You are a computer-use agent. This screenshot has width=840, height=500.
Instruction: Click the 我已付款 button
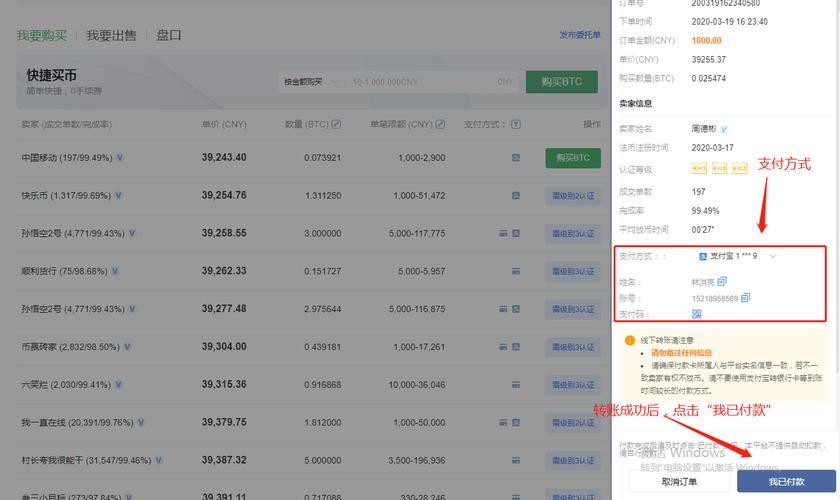[x=786, y=481]
